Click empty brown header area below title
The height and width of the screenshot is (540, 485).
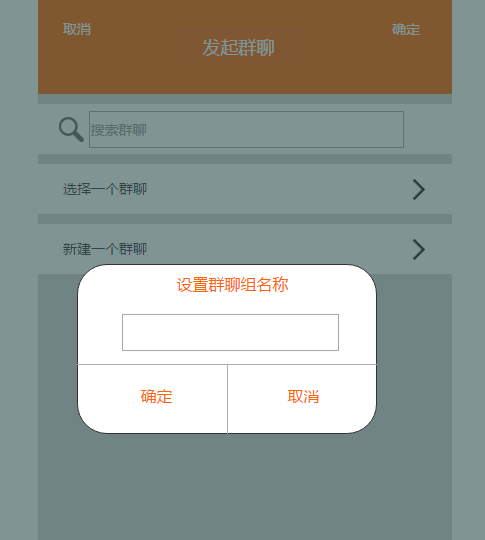245,77
